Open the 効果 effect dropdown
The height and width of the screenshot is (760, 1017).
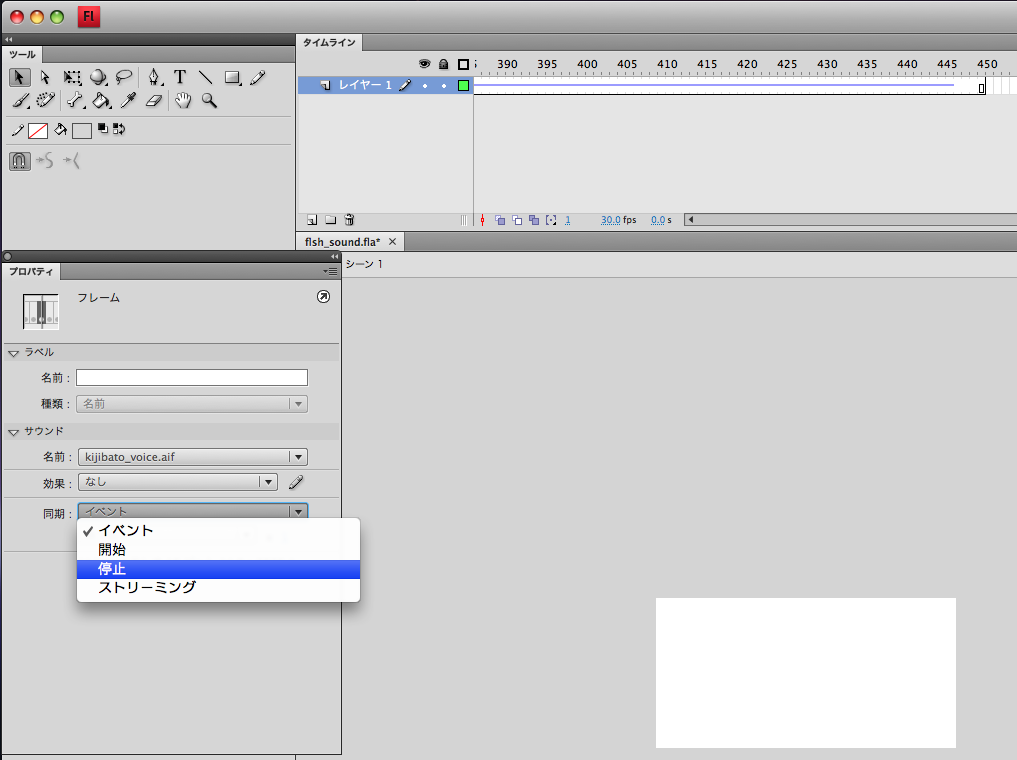[178, 482]
